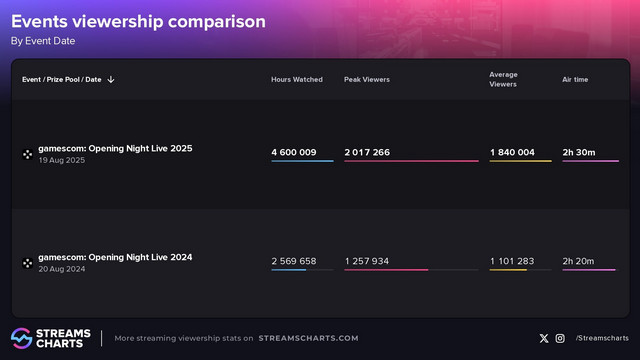The height and width of the screenshot is (360, 640).
Task: Open the Instagram icon in footer
Action: pos(560,338)
